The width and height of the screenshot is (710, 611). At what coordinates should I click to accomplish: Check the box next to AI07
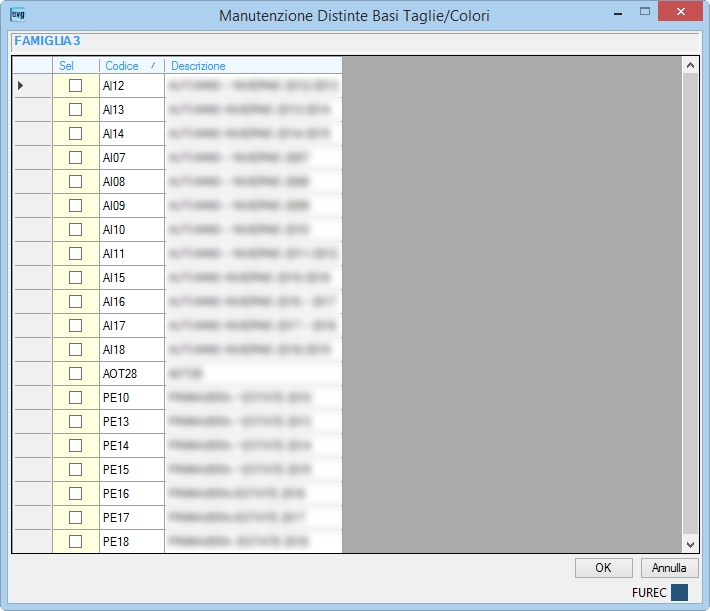75,157
